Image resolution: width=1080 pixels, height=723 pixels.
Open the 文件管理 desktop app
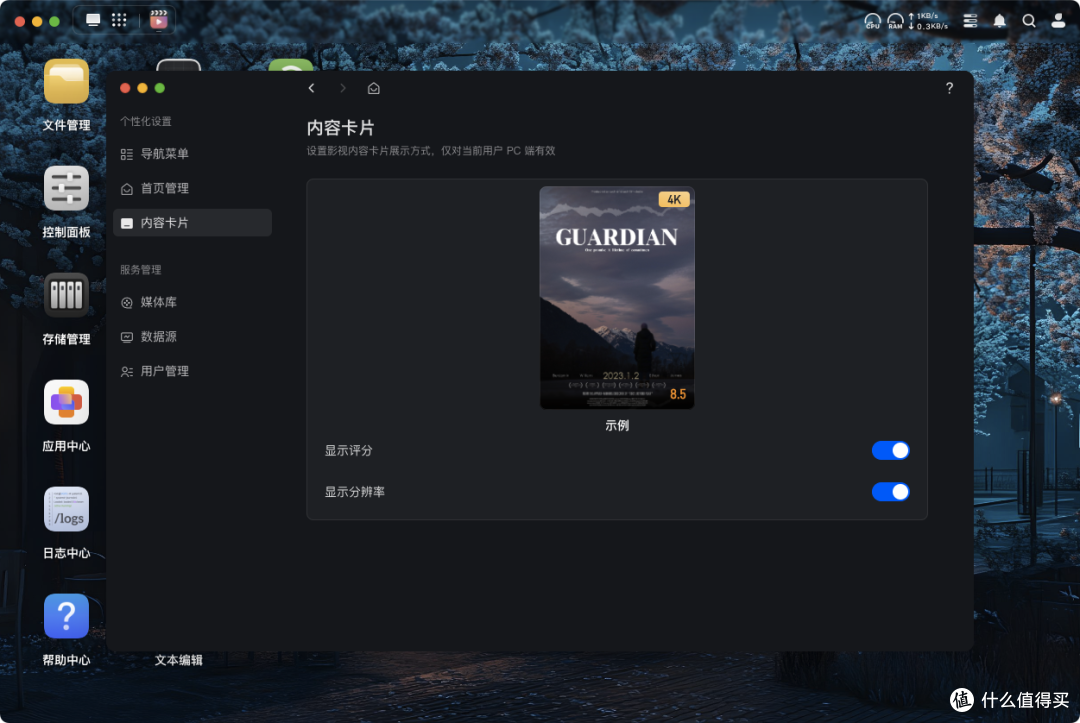pos(66,81)
